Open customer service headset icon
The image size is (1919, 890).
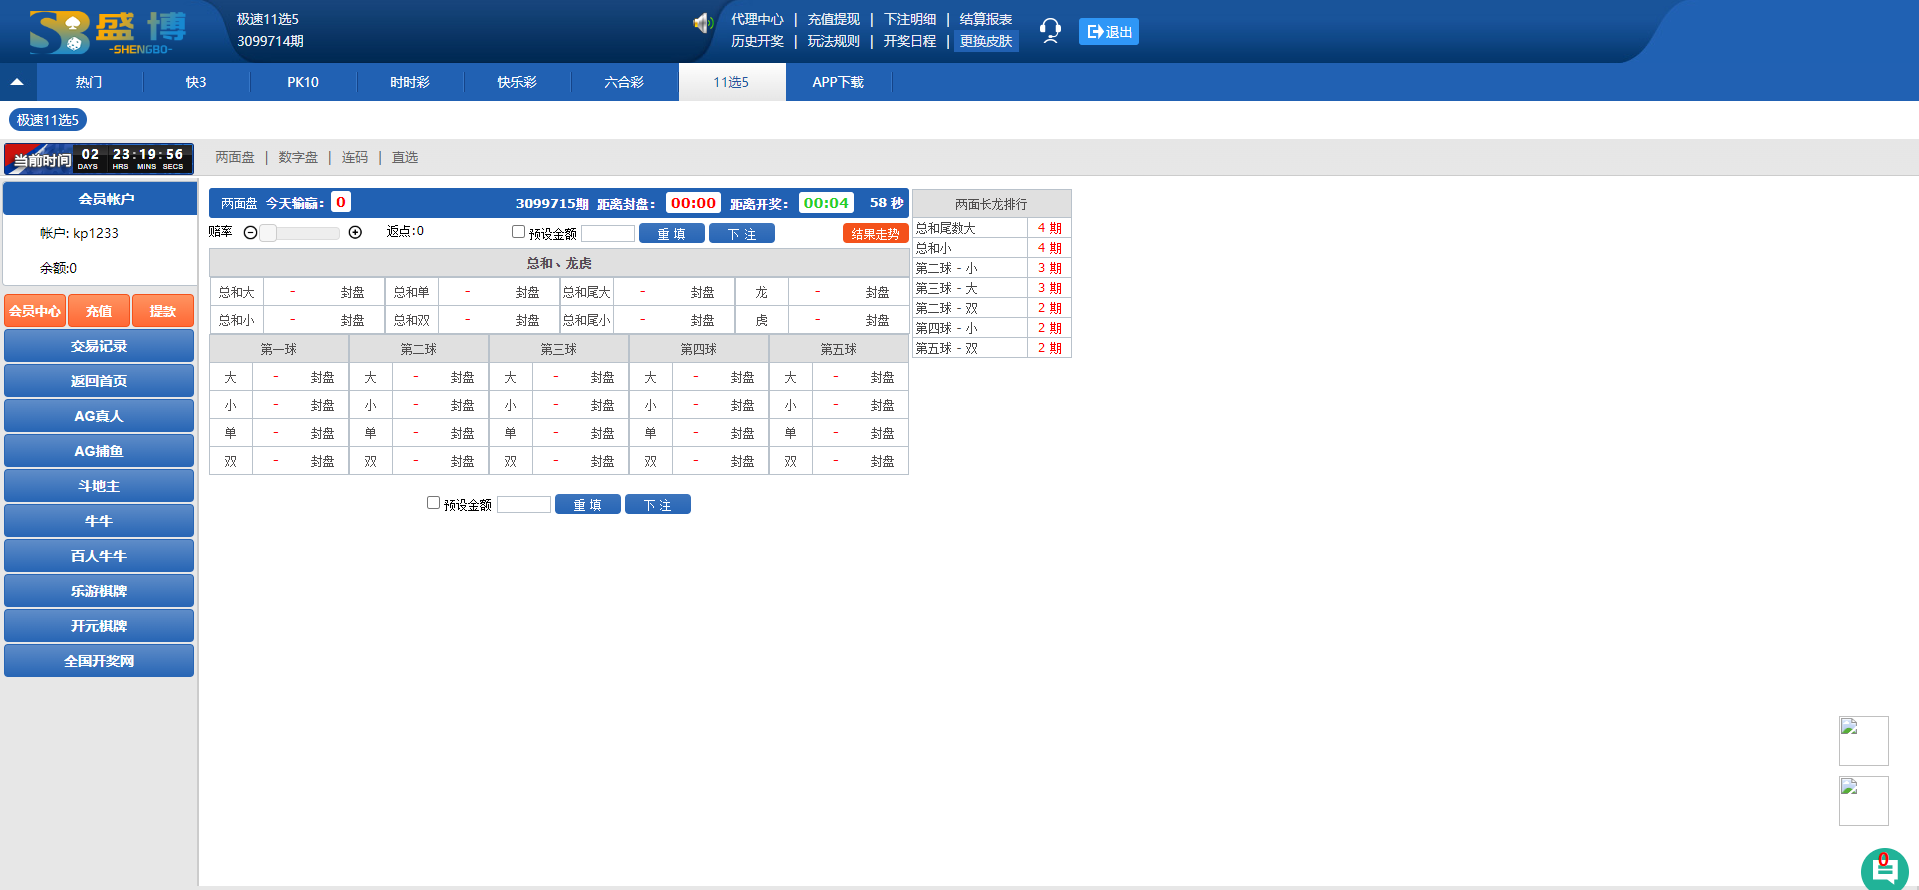coord(1050,31)
